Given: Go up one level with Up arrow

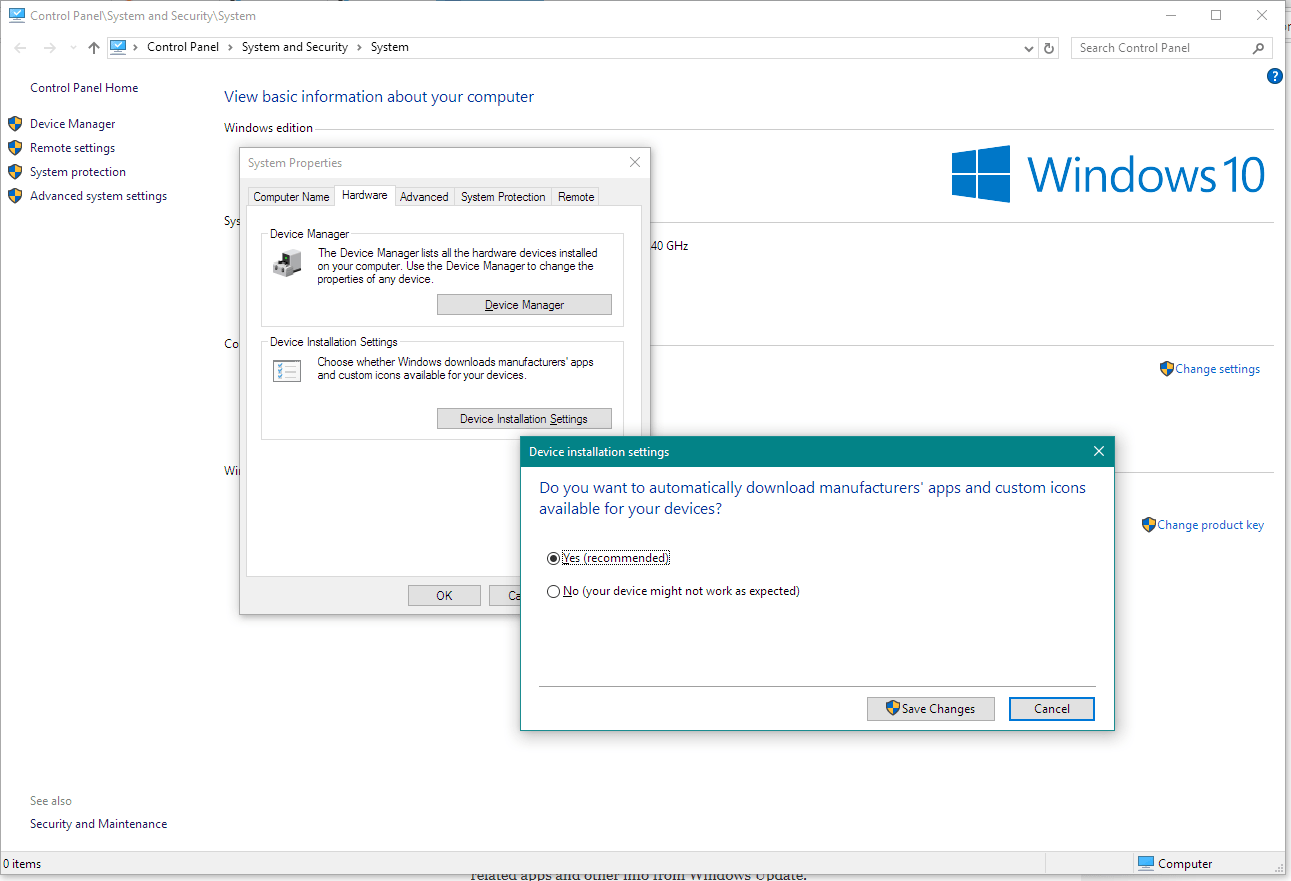Looking at the screenshot, I should coord(94,48).
